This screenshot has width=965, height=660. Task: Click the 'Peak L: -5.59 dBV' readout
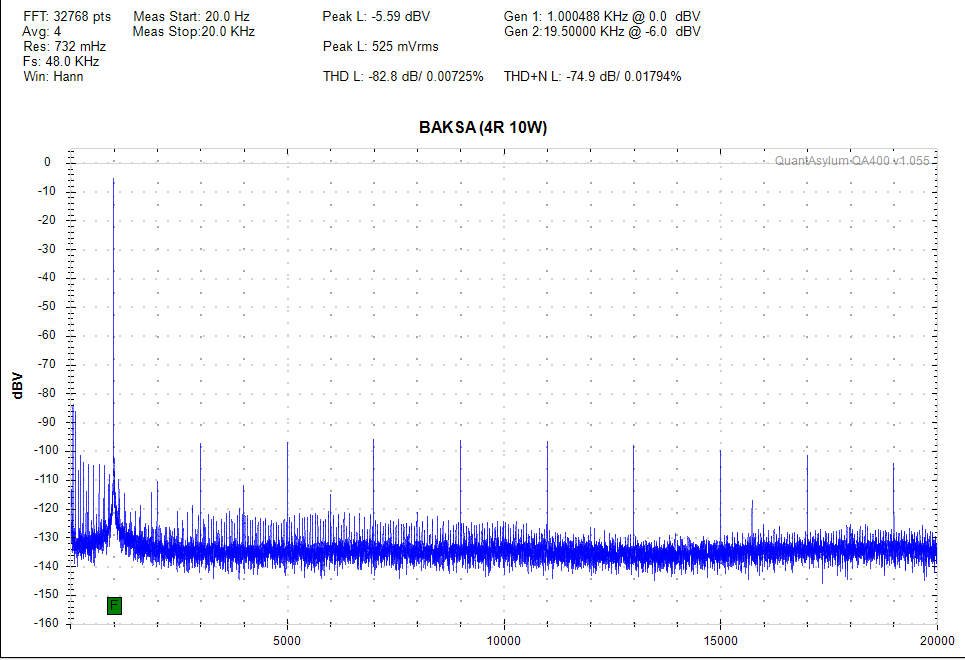tap(376, 17)
